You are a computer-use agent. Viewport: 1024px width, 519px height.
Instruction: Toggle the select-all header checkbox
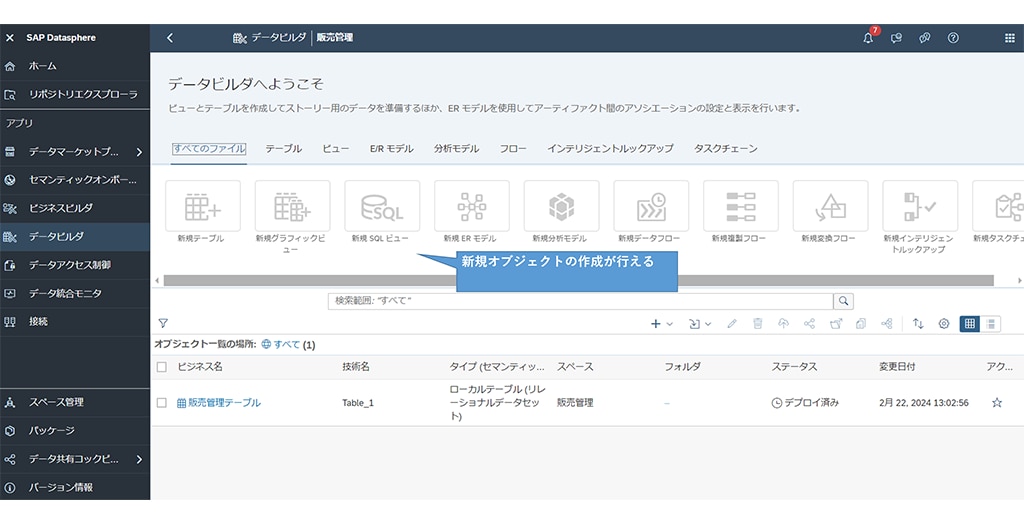(162, 367)
